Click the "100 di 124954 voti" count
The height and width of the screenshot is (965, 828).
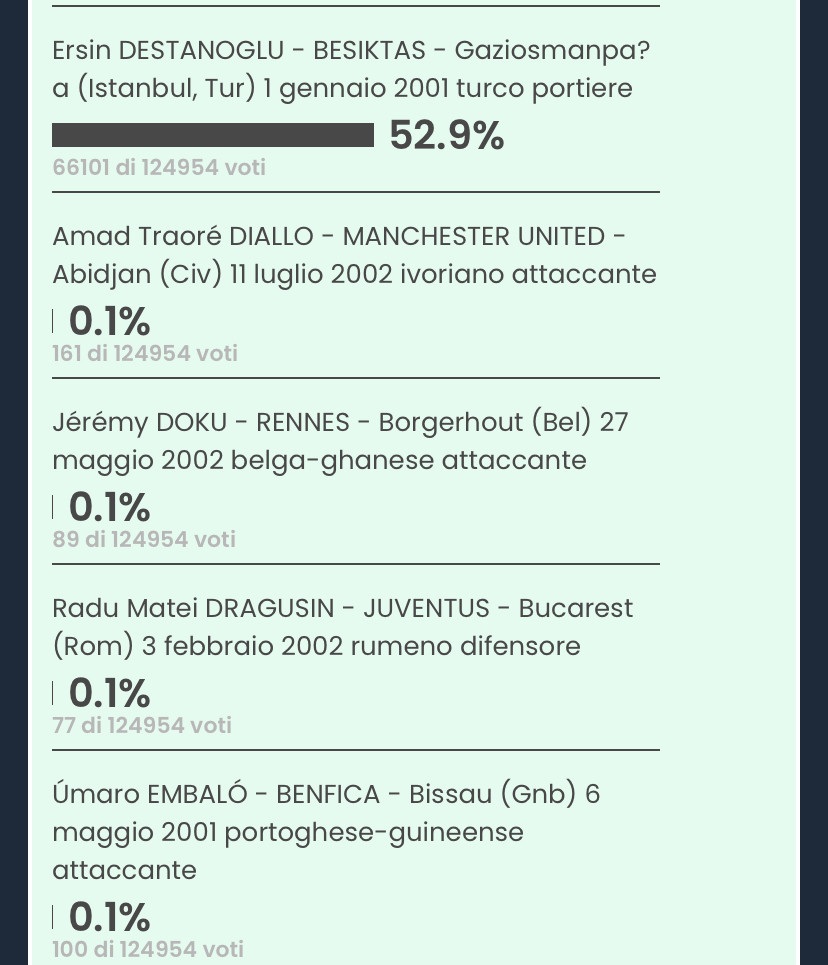point(148,949)
